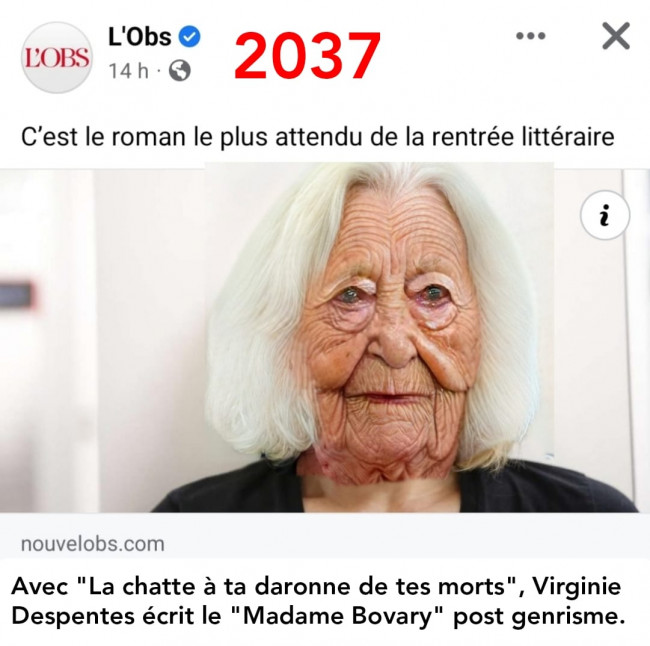Click the blue verified badge next to L'Obs
Image resolution: width=650 pixels, height=646 pixels.
click(x=189, y=36)
